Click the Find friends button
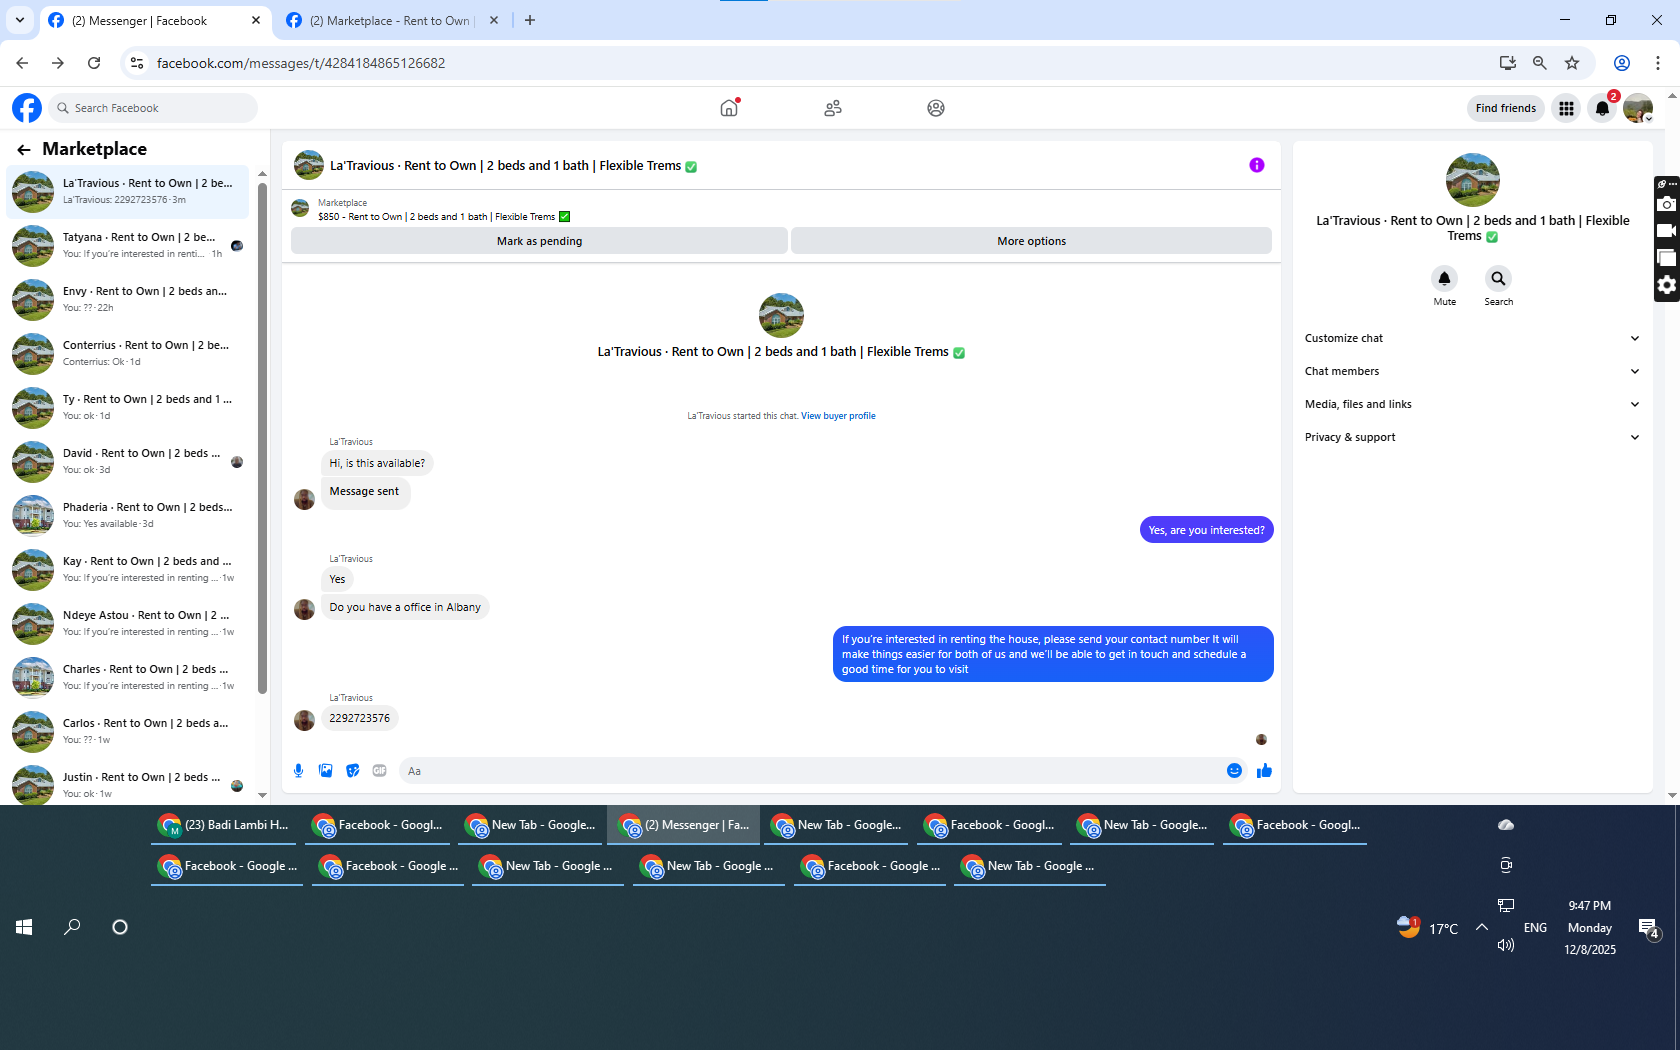1680x1050 pixels. coord(1505,108)
